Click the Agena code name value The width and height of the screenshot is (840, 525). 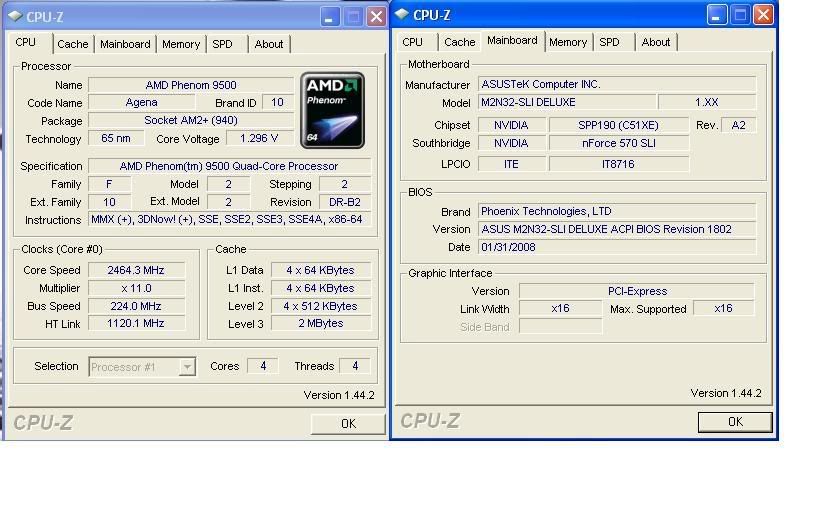click(141, 102)
